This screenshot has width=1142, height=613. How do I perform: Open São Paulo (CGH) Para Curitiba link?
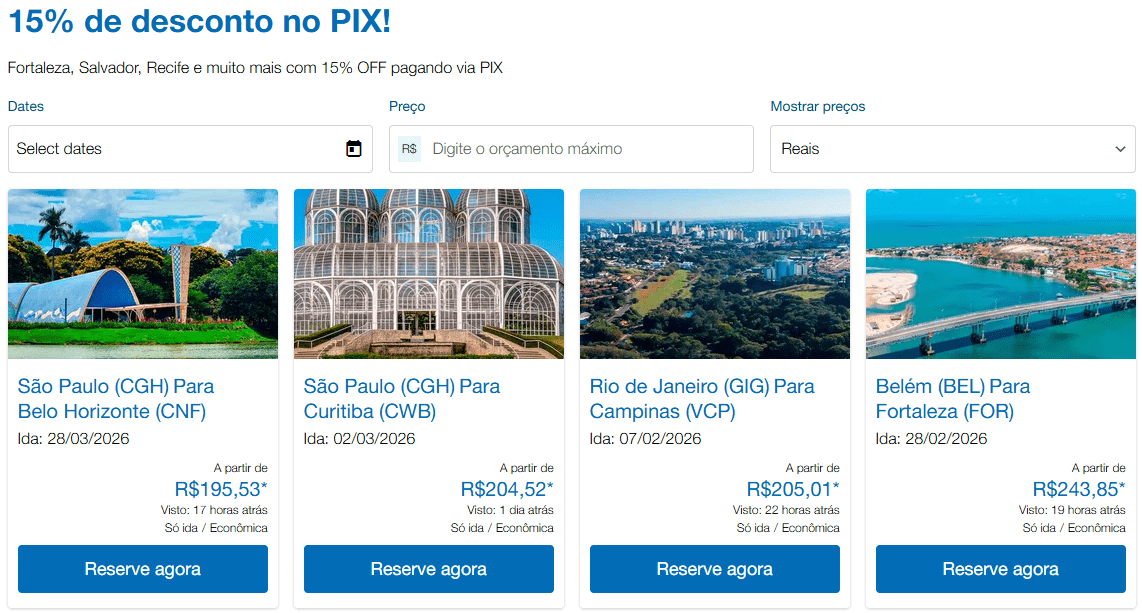pyautogui.click(x=402, y=398)
